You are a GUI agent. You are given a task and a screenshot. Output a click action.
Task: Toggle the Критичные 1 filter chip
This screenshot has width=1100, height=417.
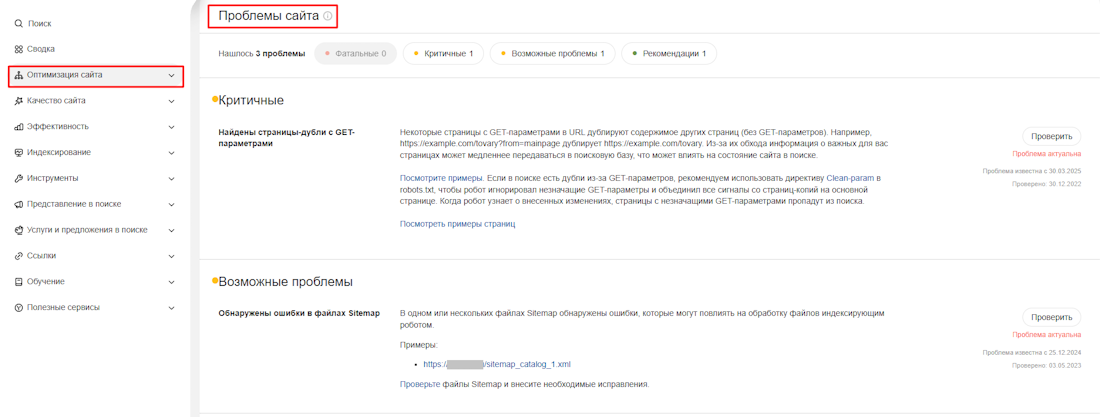tap(443, 54)
